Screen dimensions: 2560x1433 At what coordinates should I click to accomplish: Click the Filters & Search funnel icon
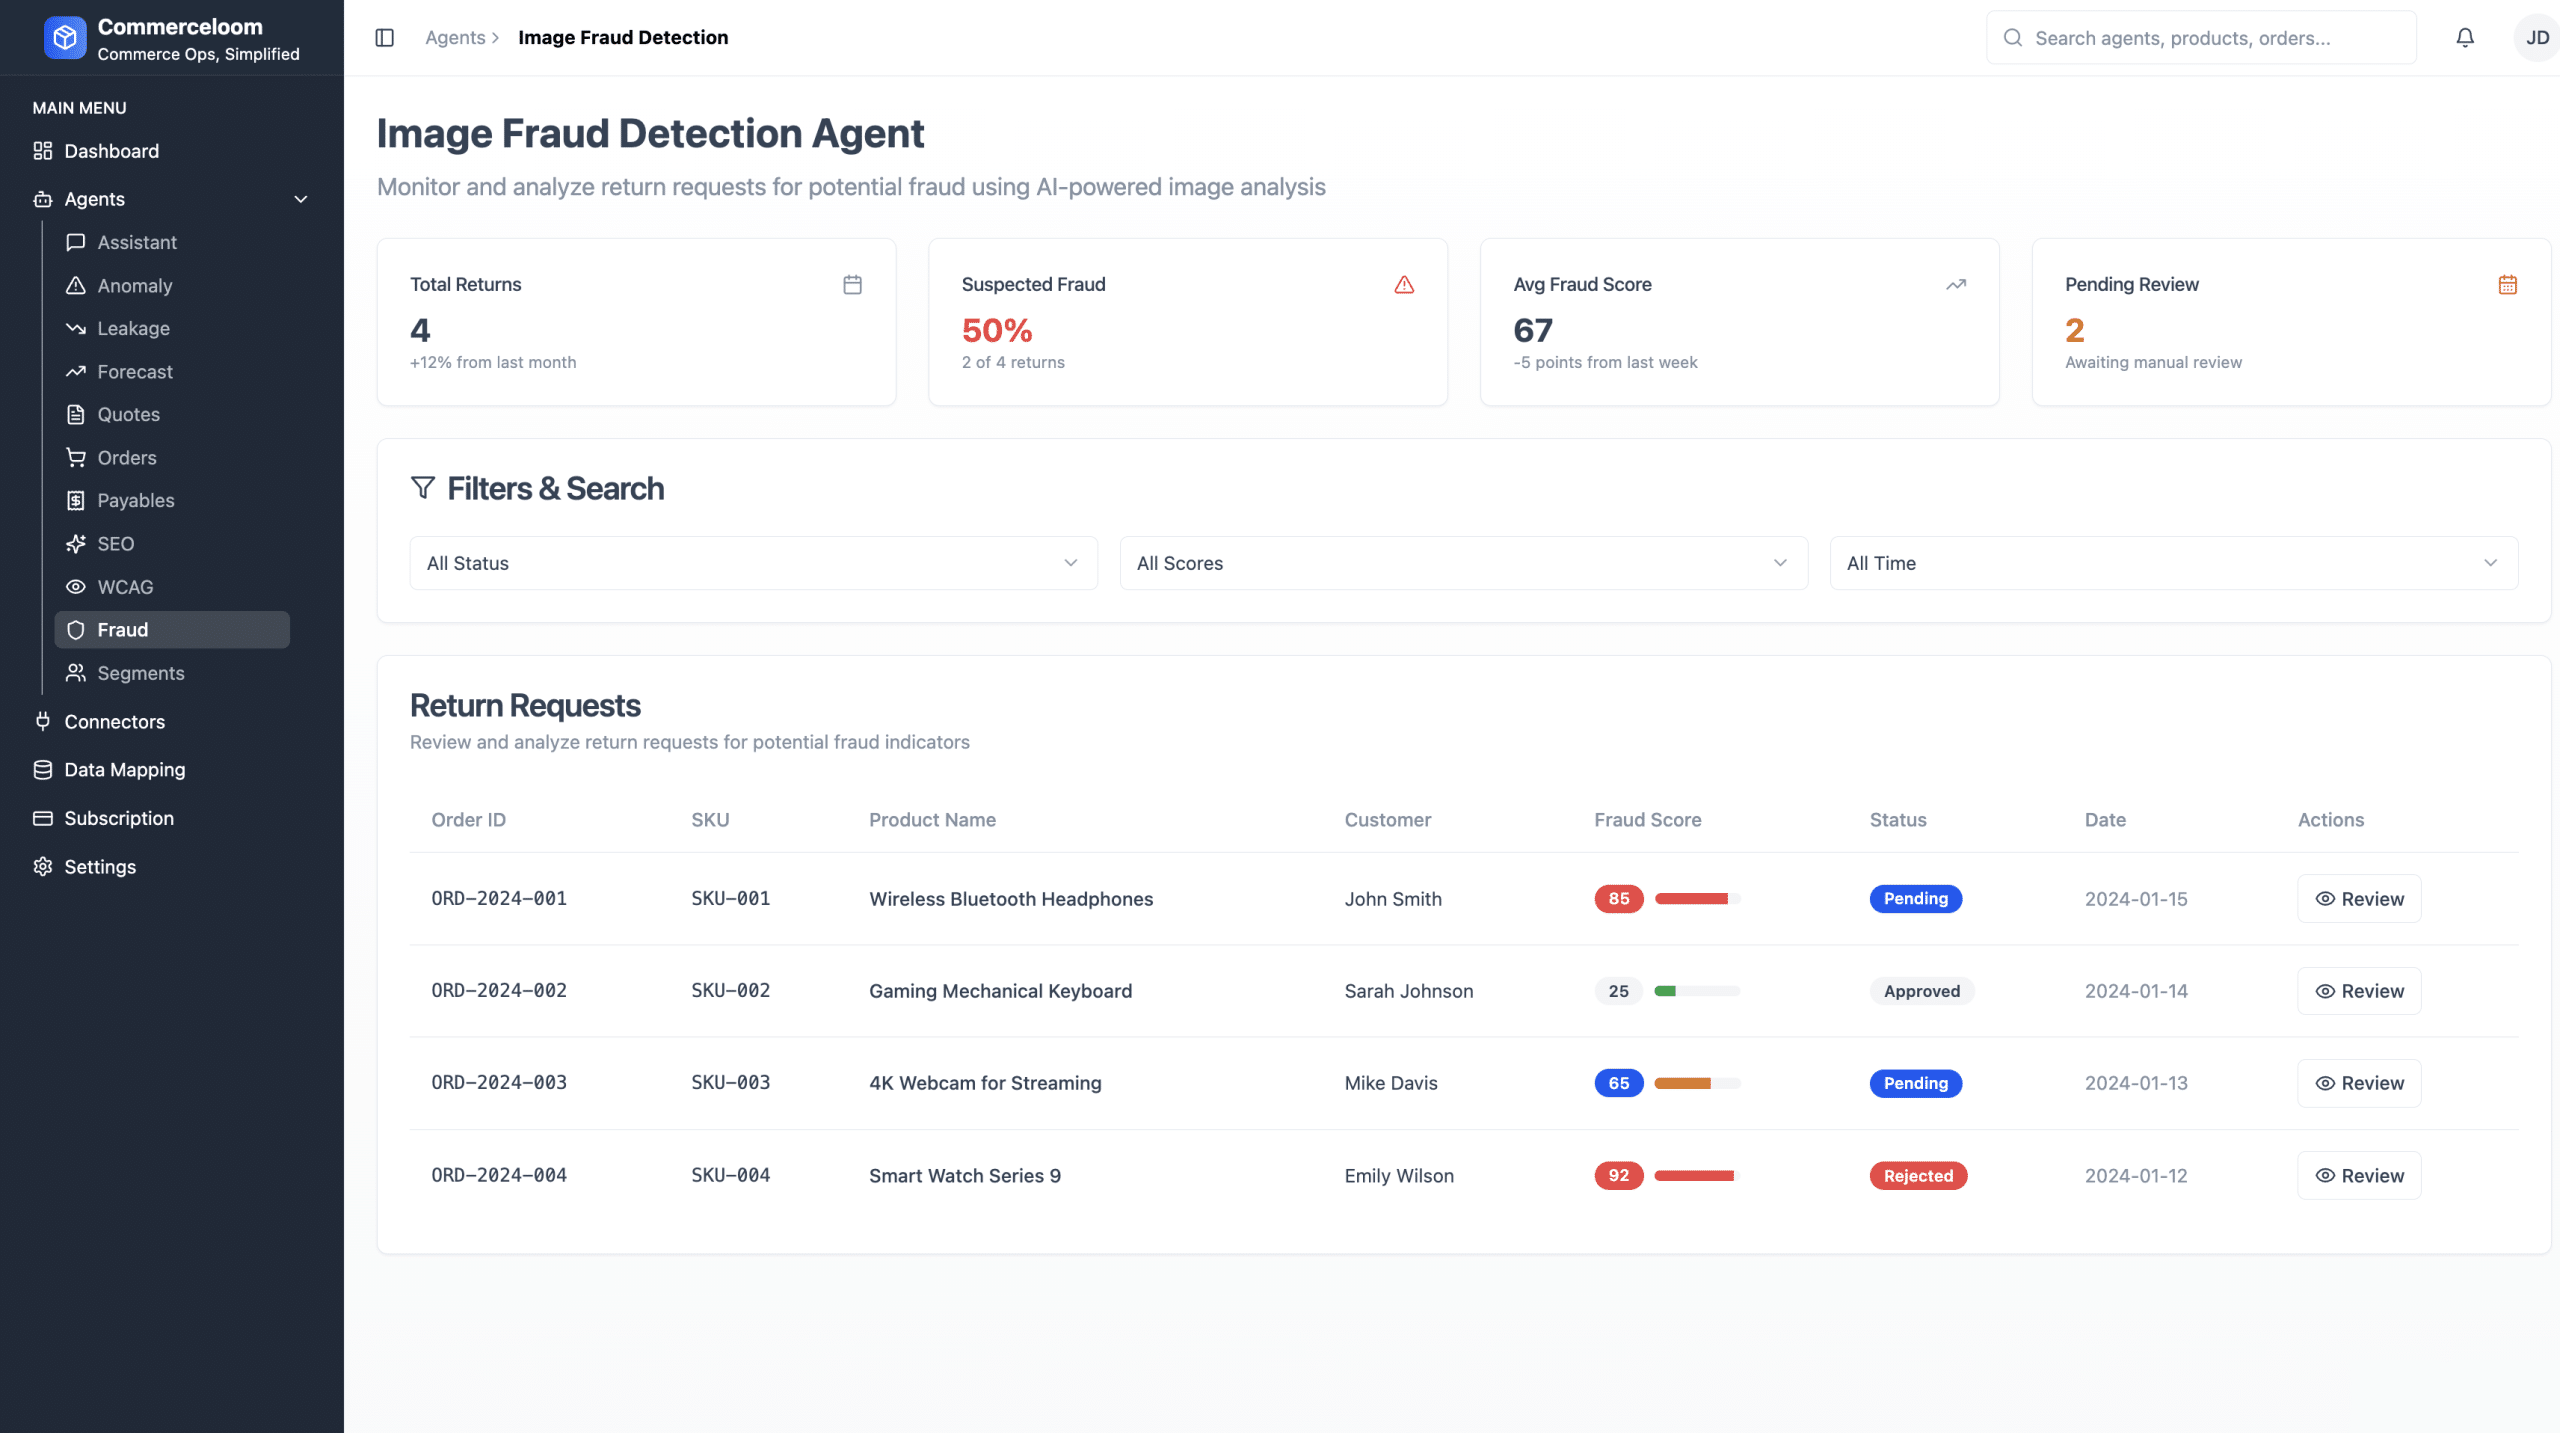pyautogui.click(x=423, y=488)
